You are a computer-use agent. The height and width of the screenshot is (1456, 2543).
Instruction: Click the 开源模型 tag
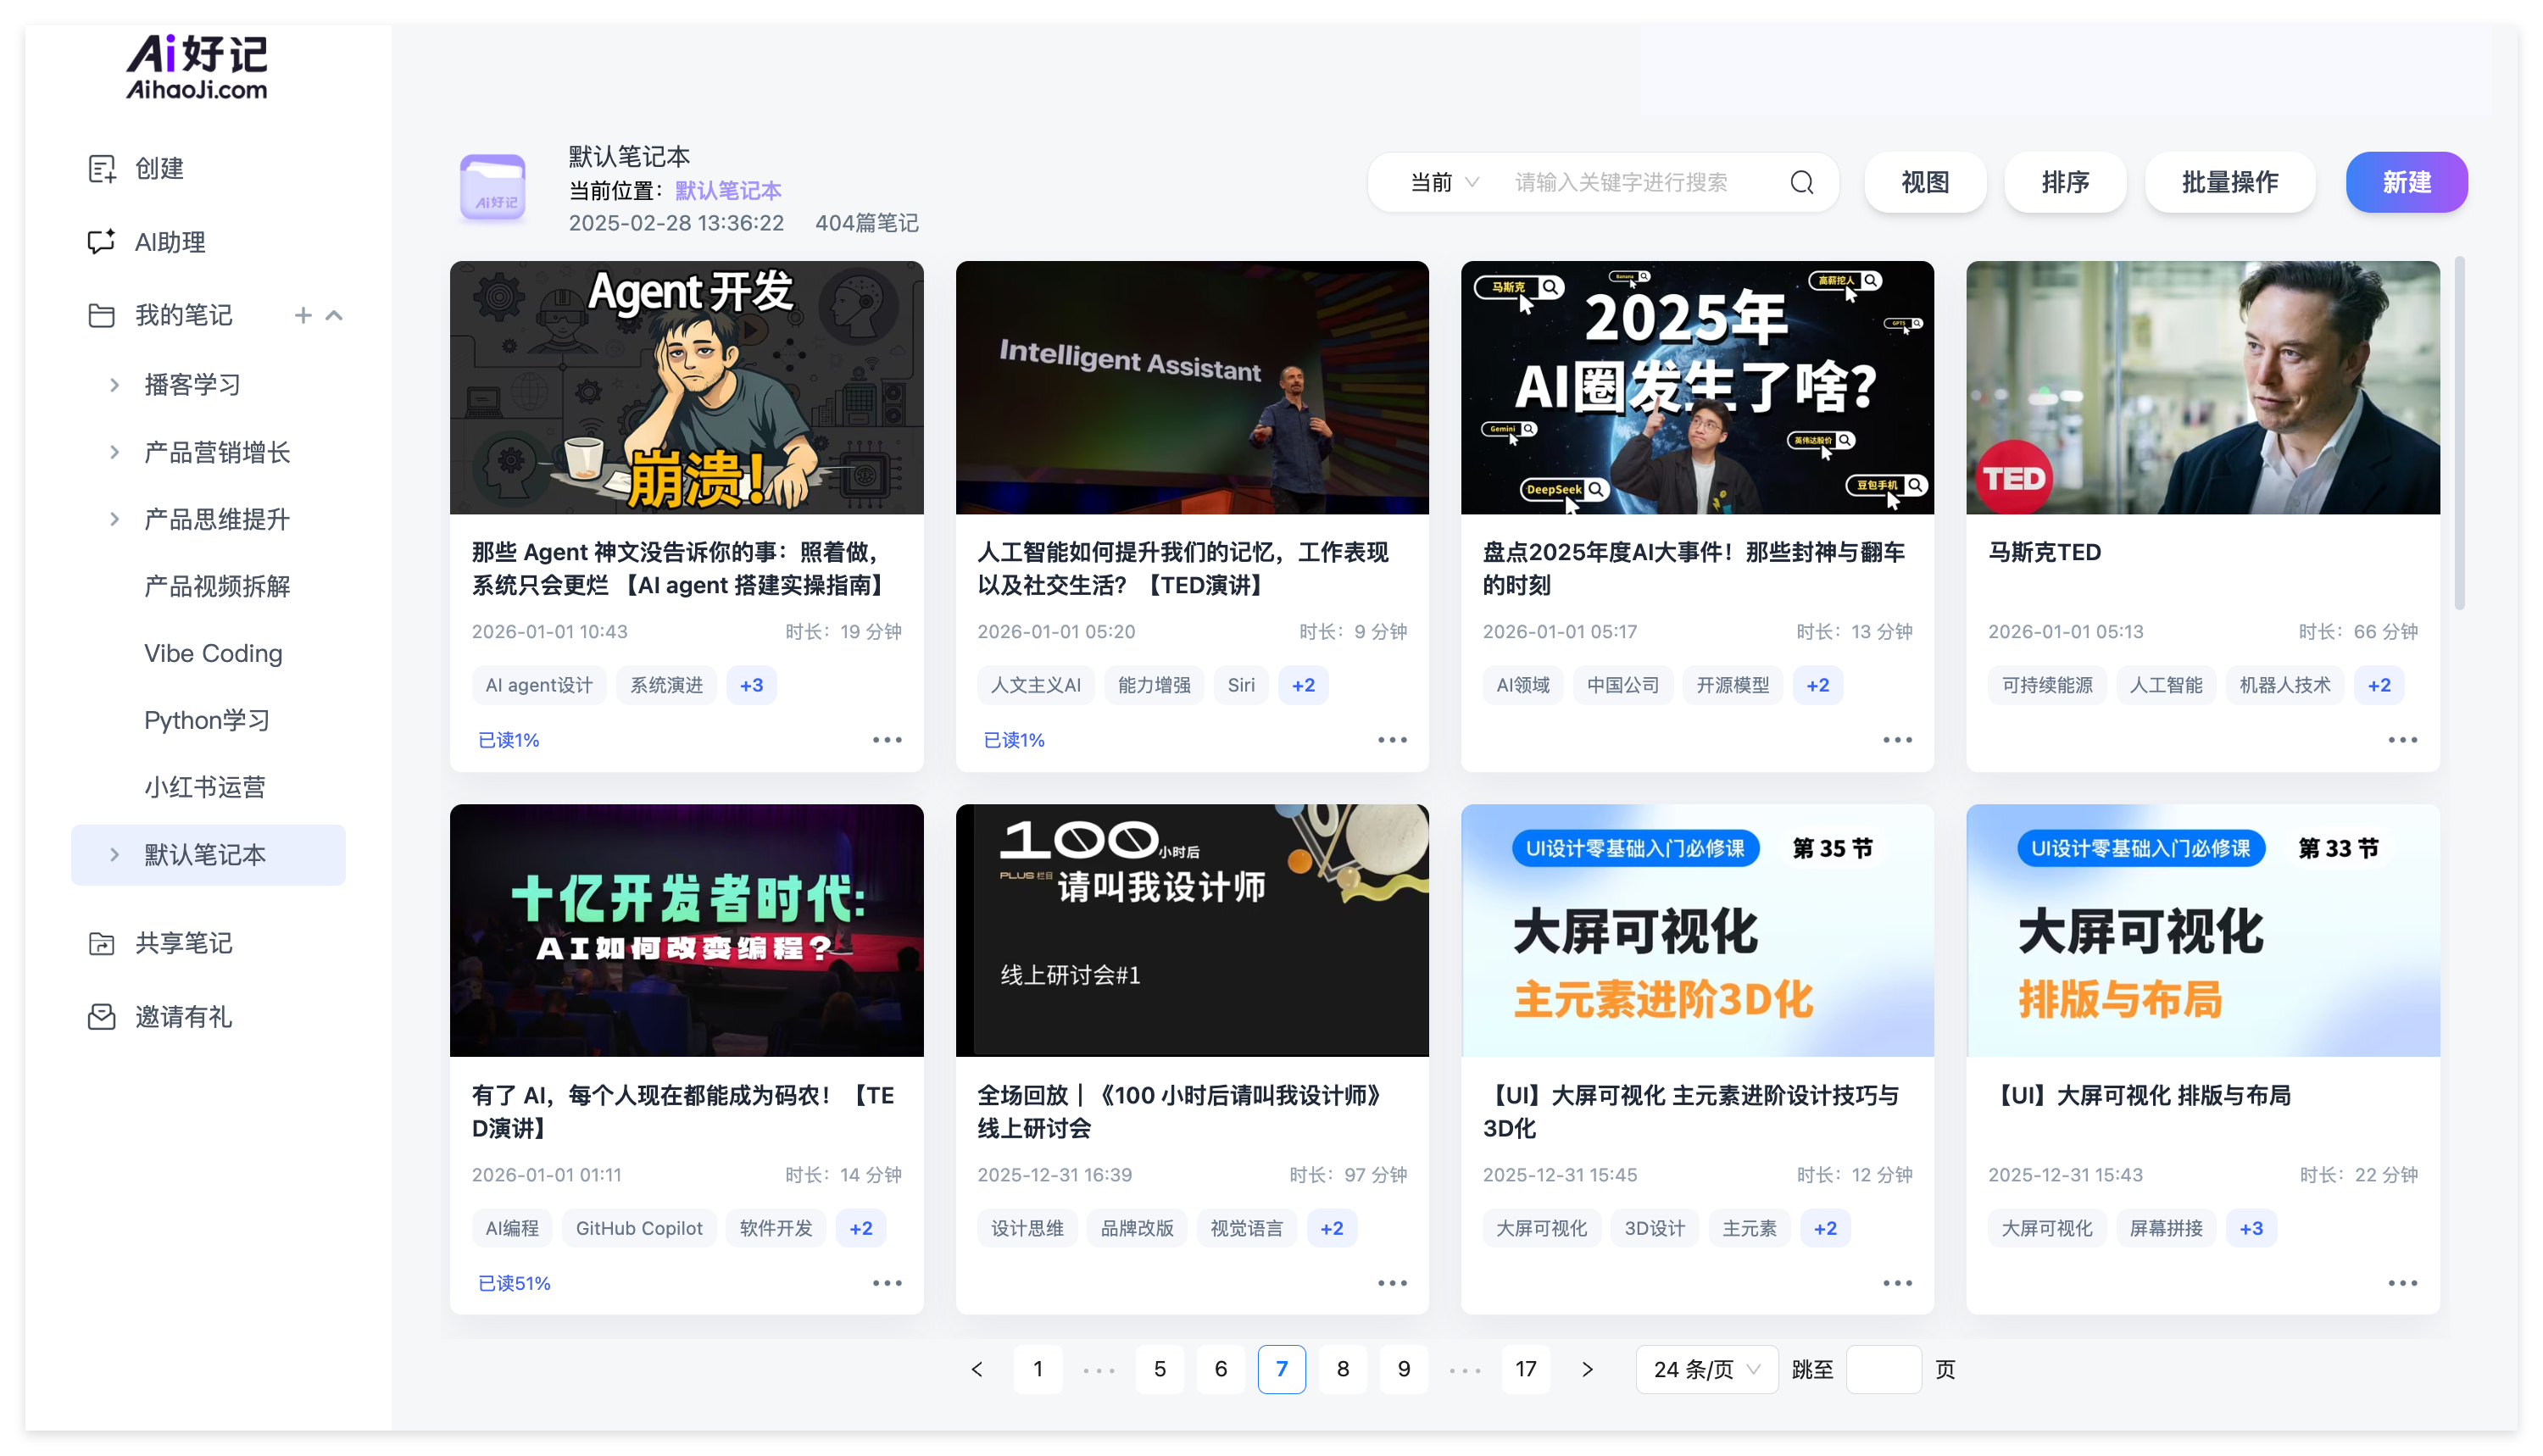1733,685
